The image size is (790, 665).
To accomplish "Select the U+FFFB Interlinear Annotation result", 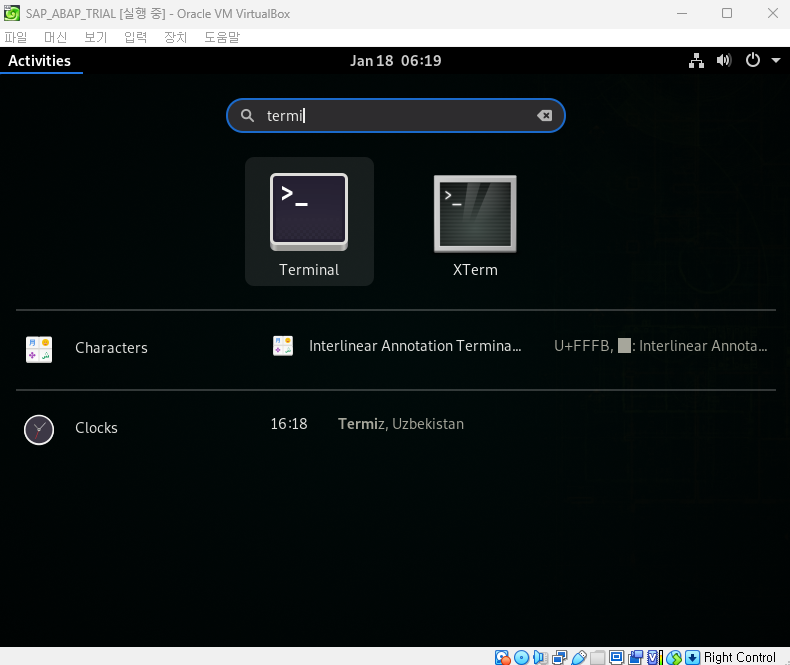I will (661, 346).
